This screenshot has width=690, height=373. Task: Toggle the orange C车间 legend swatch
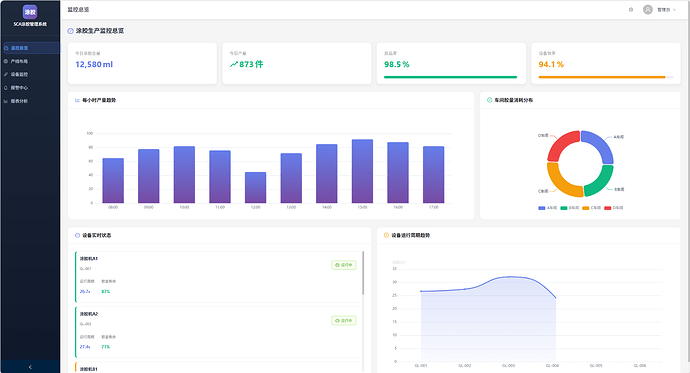pyautogui.click(x=586, y=208)
